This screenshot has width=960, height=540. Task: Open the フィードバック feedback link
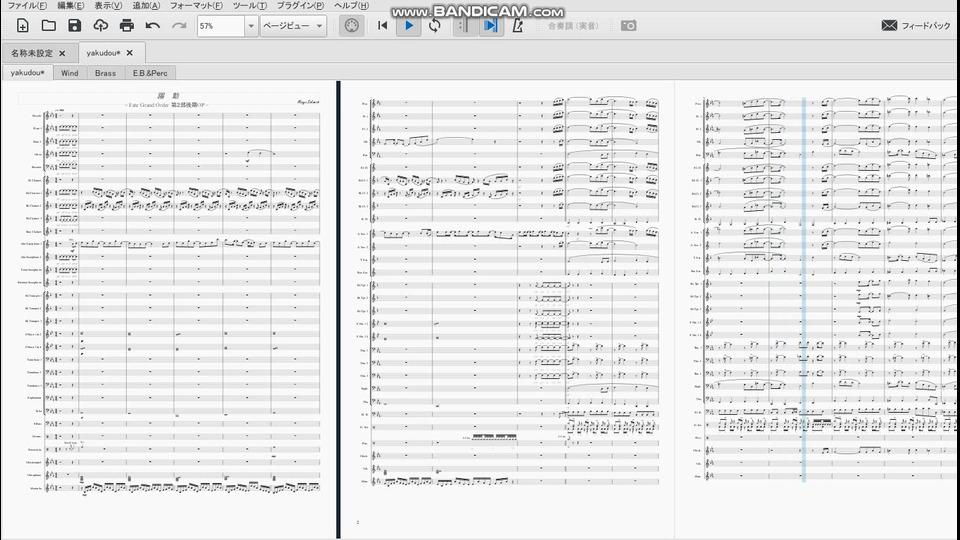pyautogui.click(x=926, y=26)
